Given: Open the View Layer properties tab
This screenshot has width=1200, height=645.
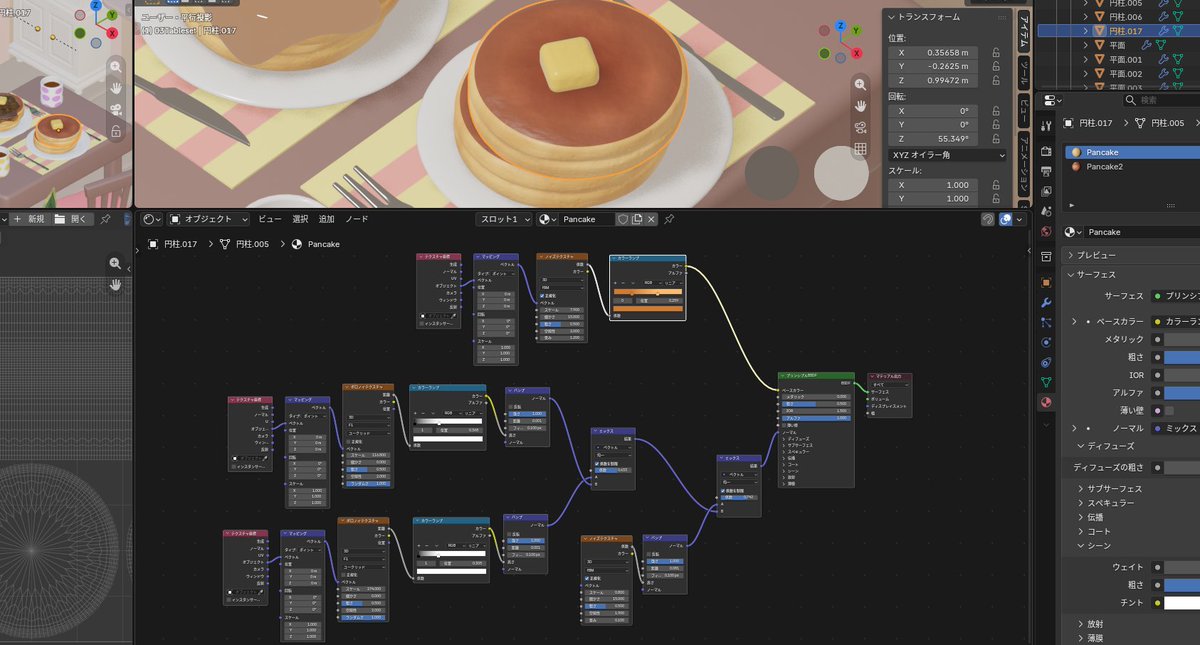Looking at the screenshot, I should pos(1046,191).
